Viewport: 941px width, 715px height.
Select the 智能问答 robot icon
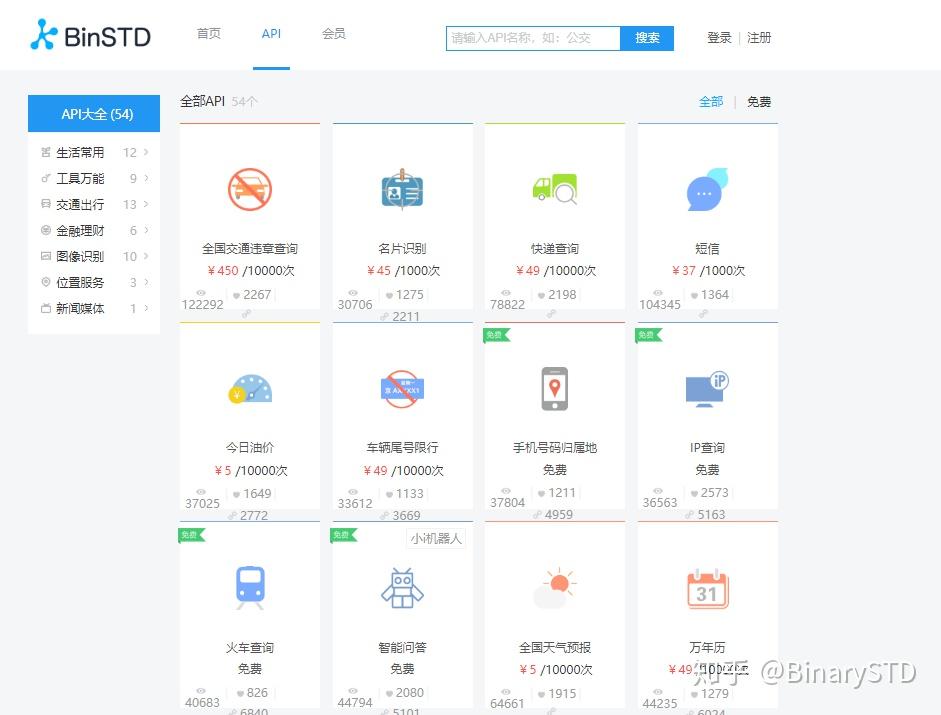click(402, 588)
